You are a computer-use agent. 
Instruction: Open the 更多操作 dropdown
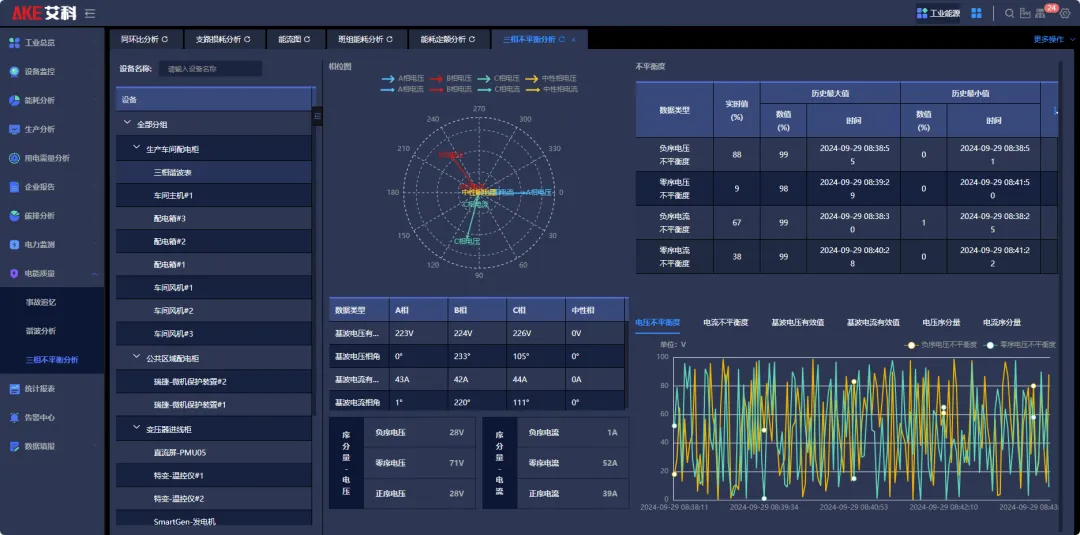(x=1051, y=40)
